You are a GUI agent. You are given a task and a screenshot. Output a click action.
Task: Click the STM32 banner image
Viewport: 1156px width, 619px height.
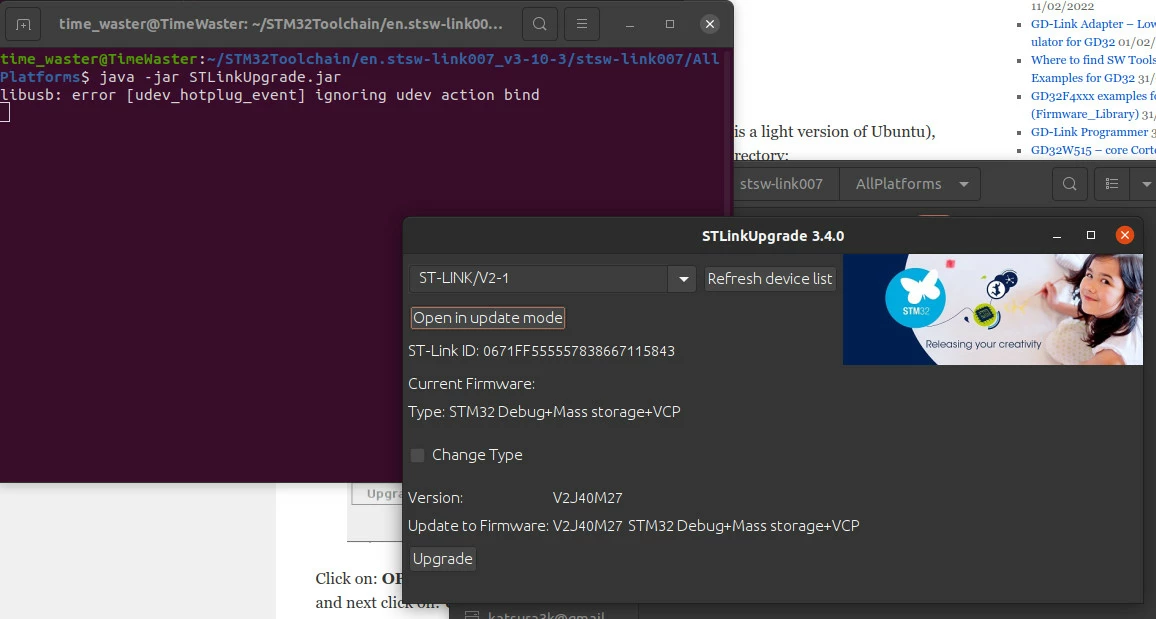click(992, 310)
